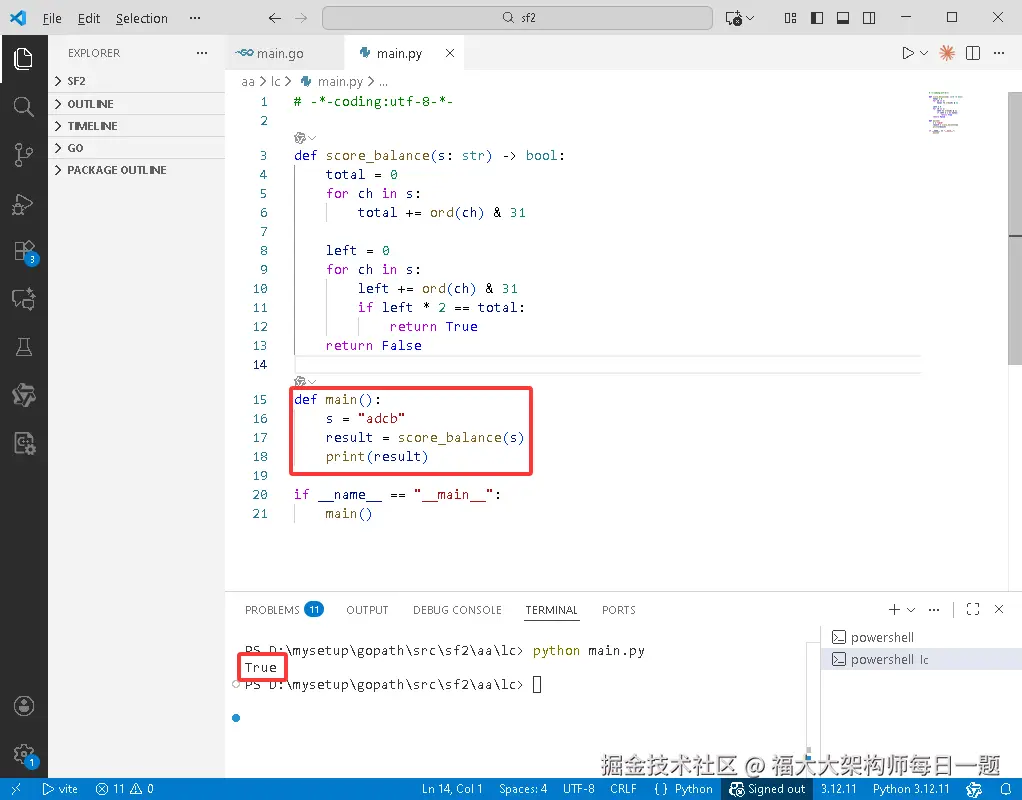Open the Search view in activity bar
Image resolution: width=1022 pixels, height=800 pixels.
[23, 106]
